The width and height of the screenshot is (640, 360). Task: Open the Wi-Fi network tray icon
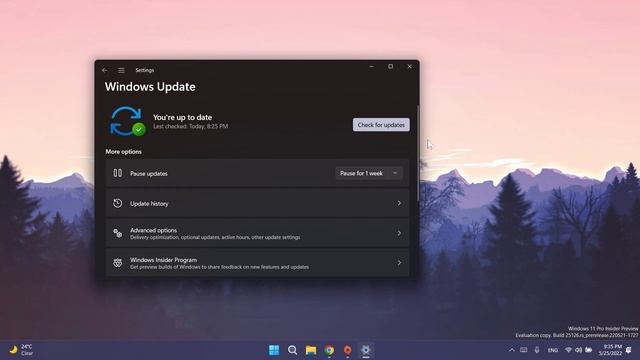(568, 350)
